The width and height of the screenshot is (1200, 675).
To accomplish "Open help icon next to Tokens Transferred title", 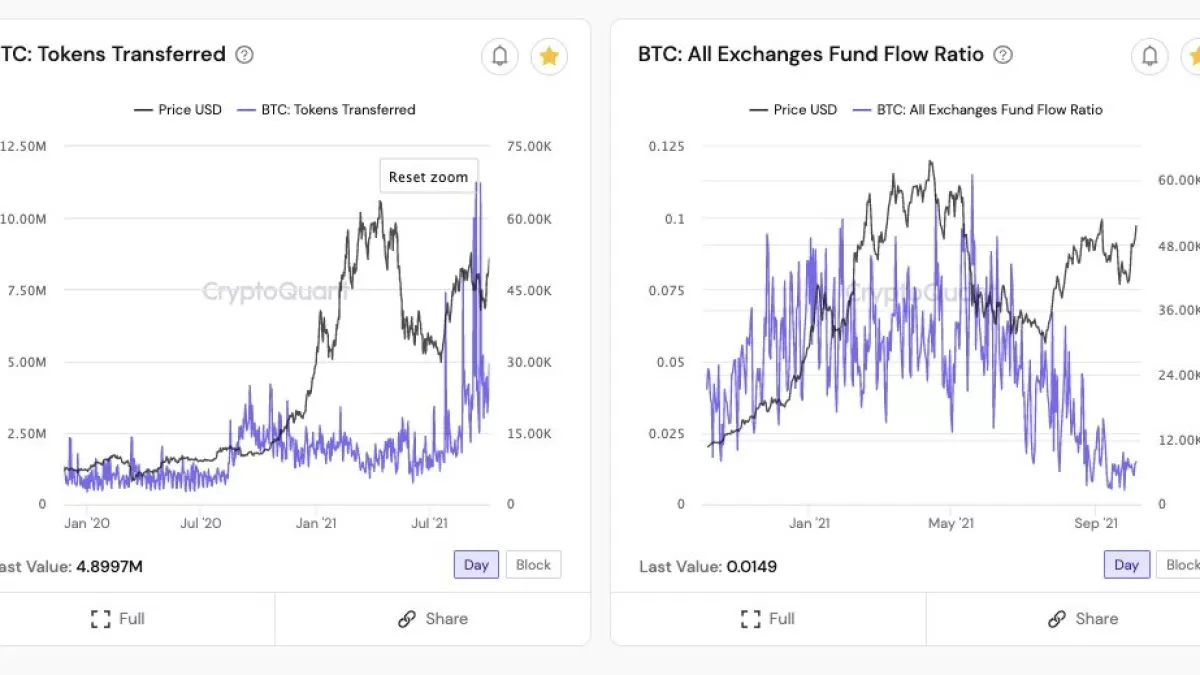I will pyautogui.click(x=244, y=55).
